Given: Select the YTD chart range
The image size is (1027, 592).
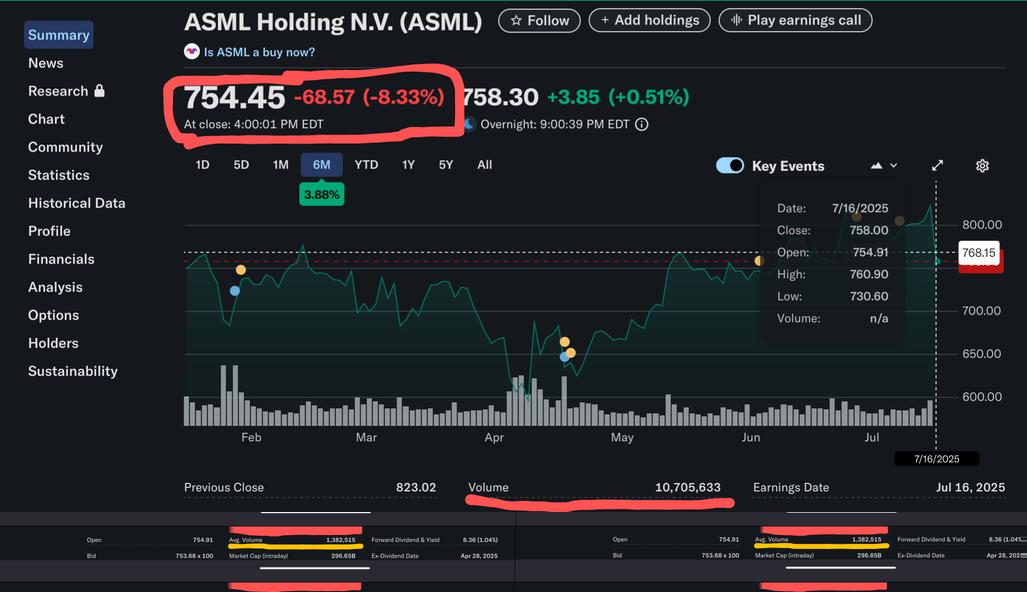Looking at the screenshot, I should pyautogui.click(x=366, y=165).
